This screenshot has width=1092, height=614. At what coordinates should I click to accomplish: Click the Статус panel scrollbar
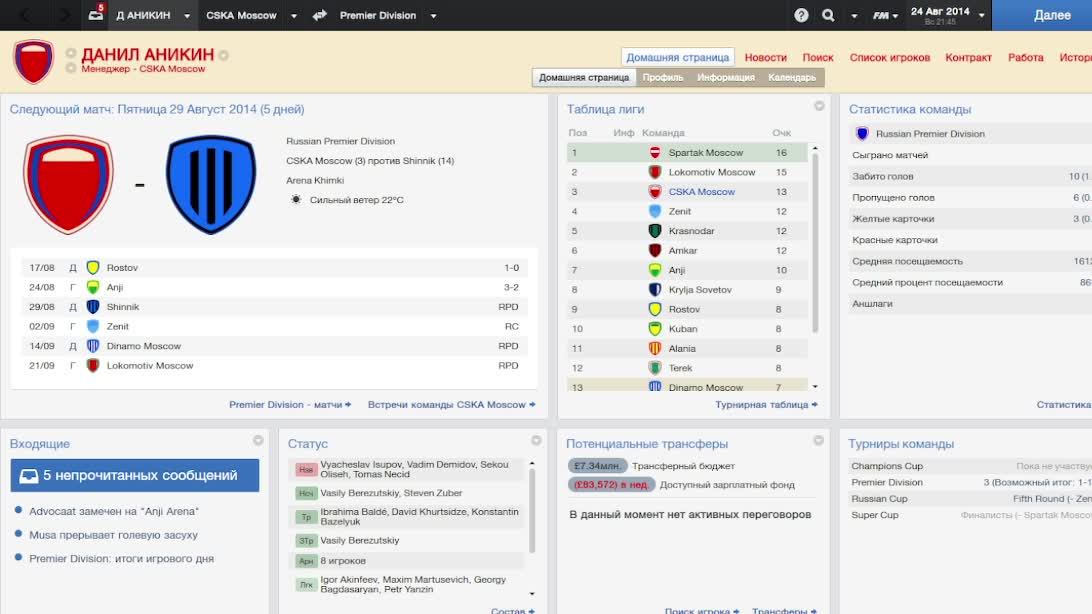(532, 510)
